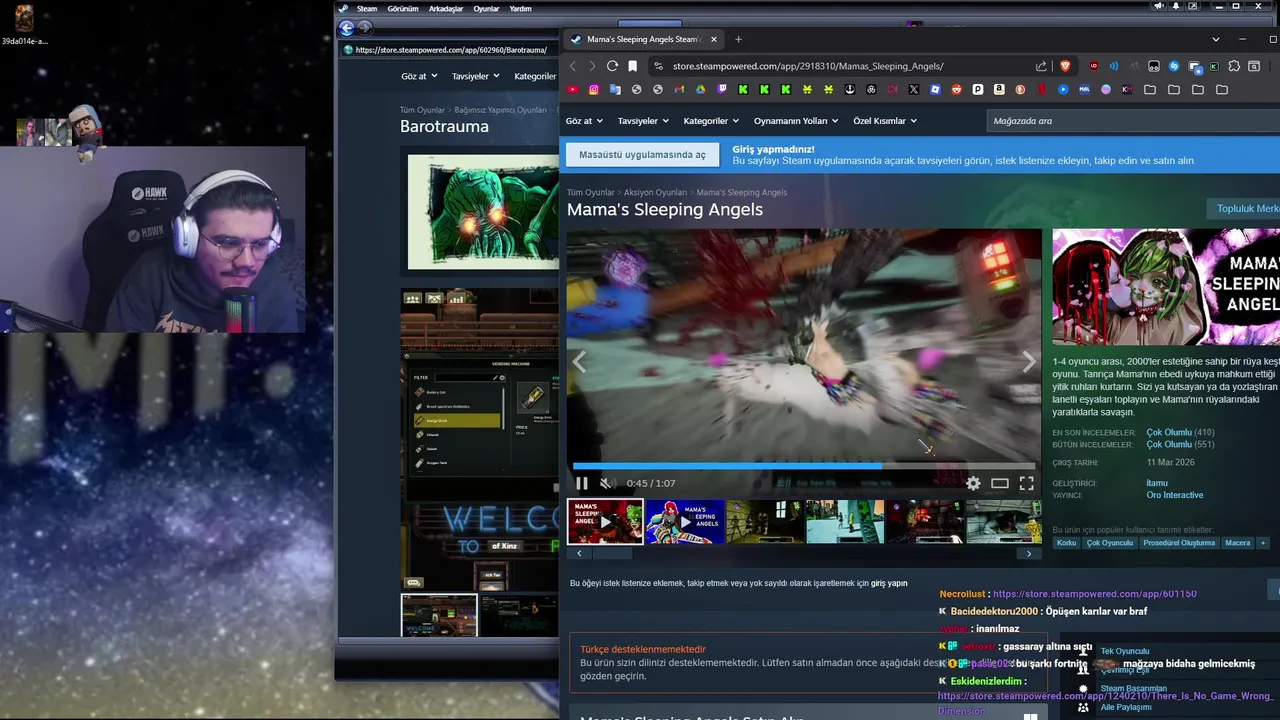
Task: Open the Google Translate bookmark
Action: 615,90
